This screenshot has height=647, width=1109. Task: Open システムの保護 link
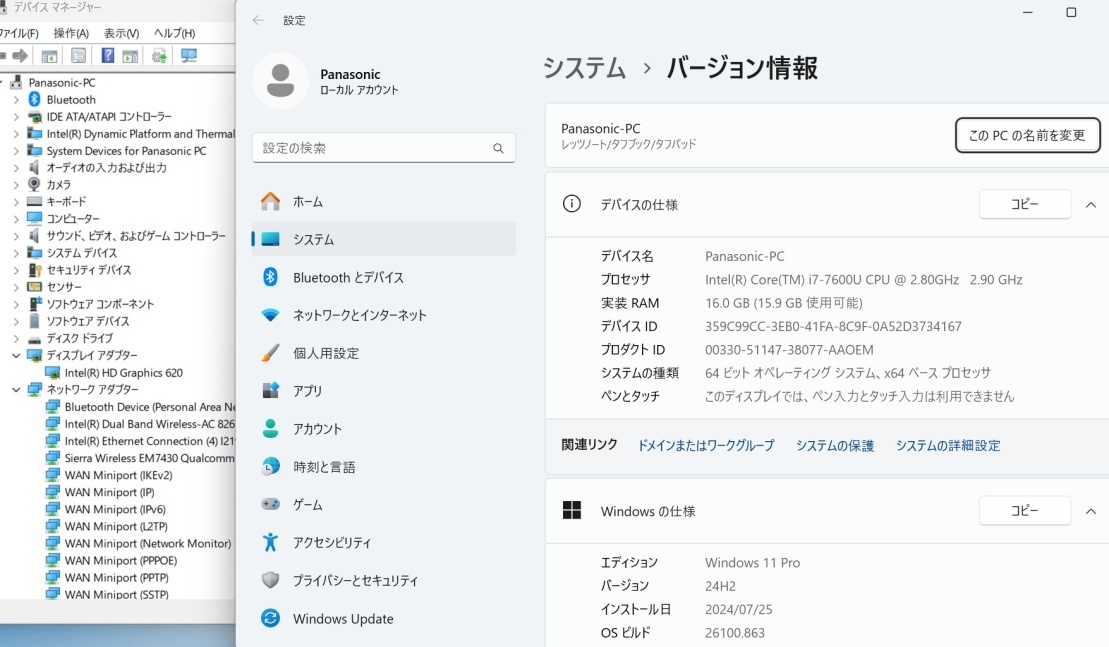click(x=835, y=445)
